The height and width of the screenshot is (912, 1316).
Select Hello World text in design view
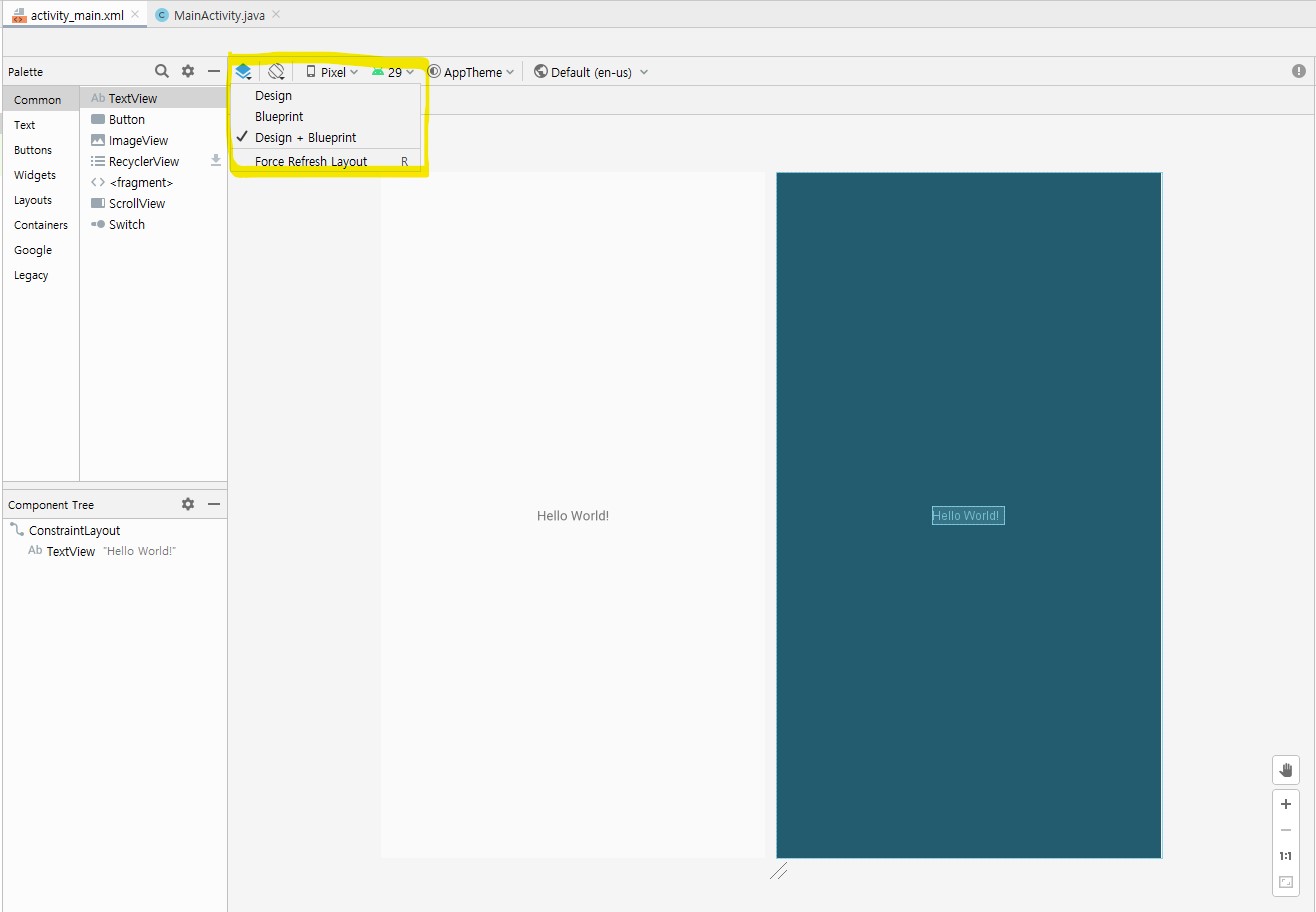point(573,516)
